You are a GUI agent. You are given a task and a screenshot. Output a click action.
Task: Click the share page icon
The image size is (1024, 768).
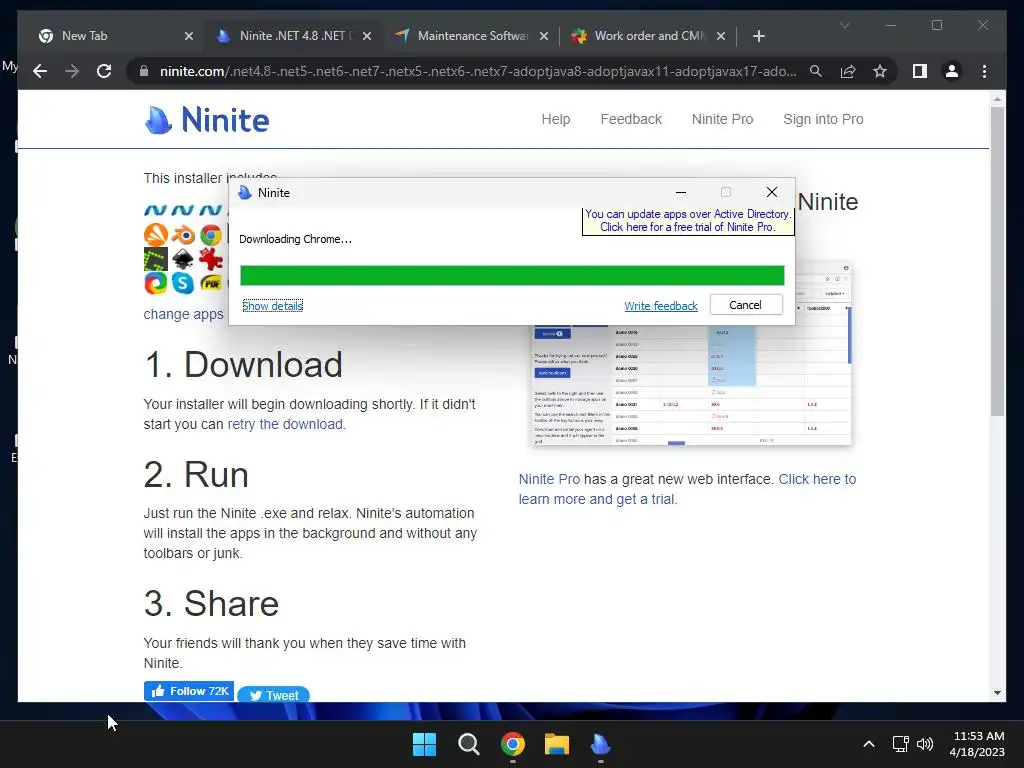point(848,71)
